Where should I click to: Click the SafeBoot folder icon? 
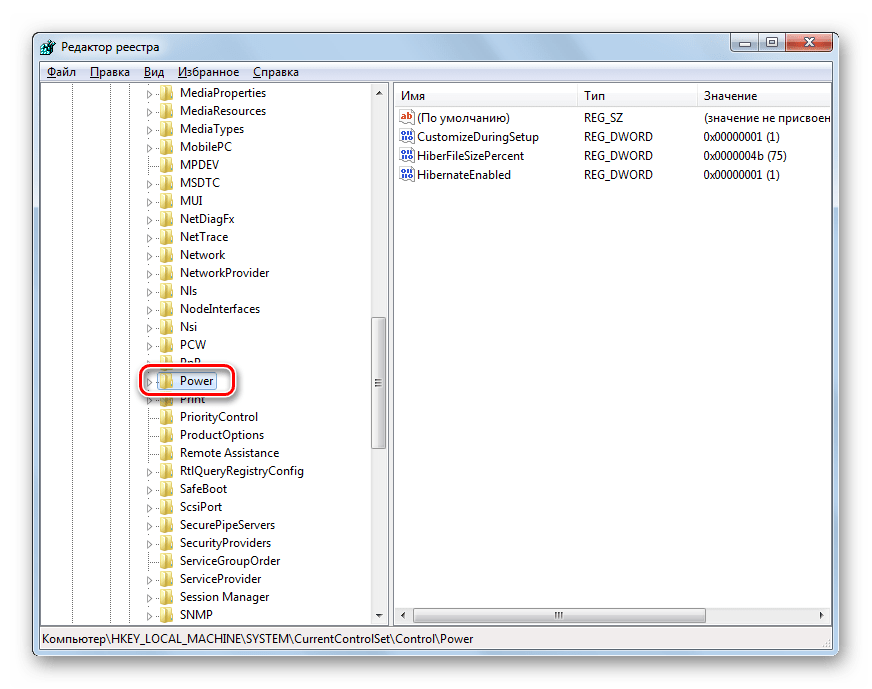point(166,489)
